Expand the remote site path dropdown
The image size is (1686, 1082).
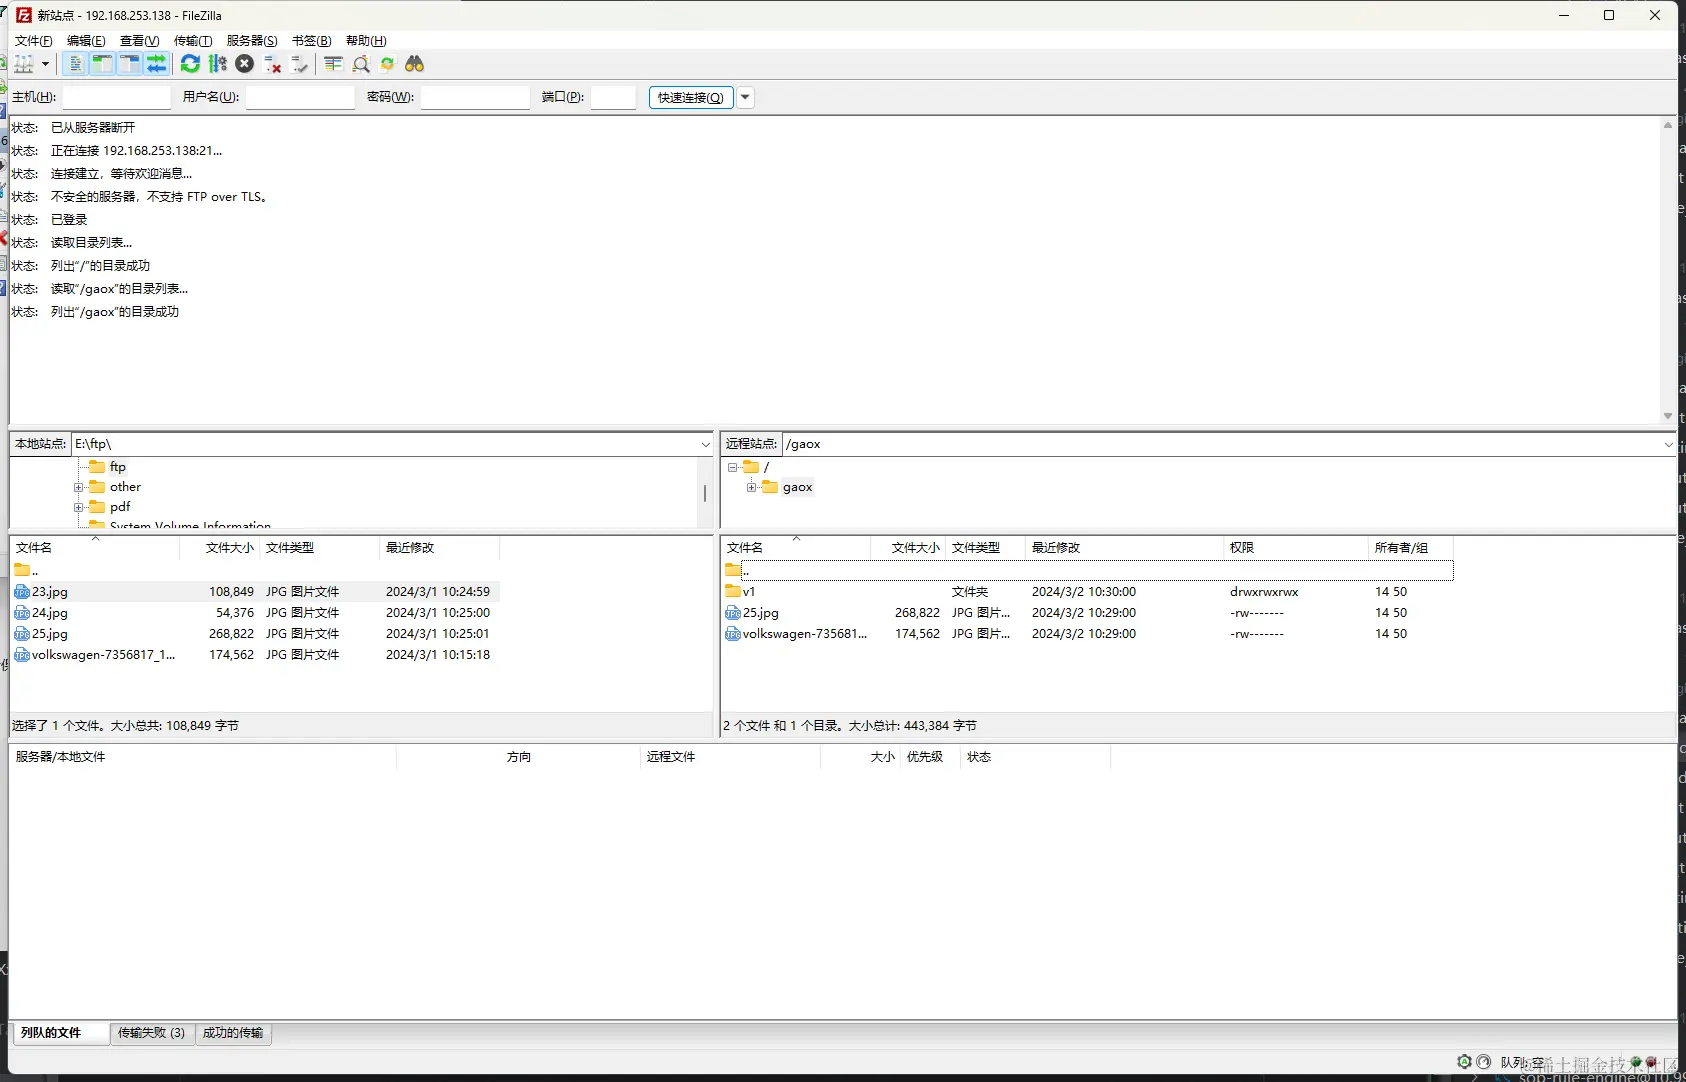click(x=1668, y=444)
